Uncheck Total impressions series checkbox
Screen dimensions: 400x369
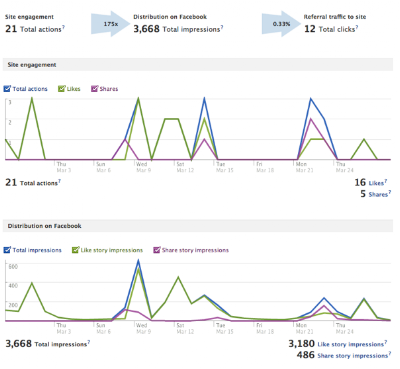tap(7, 250)
